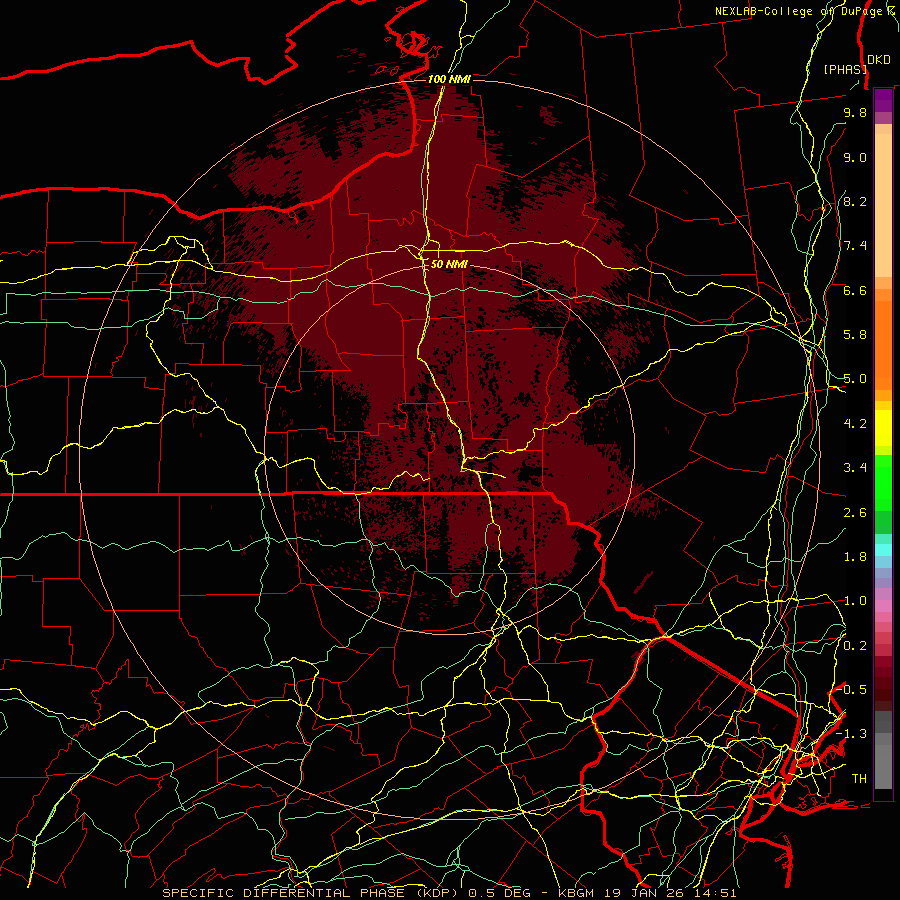Click the -1.3 value on the color scale
Viewport: 900px width, 900px height.
[852, 734]
